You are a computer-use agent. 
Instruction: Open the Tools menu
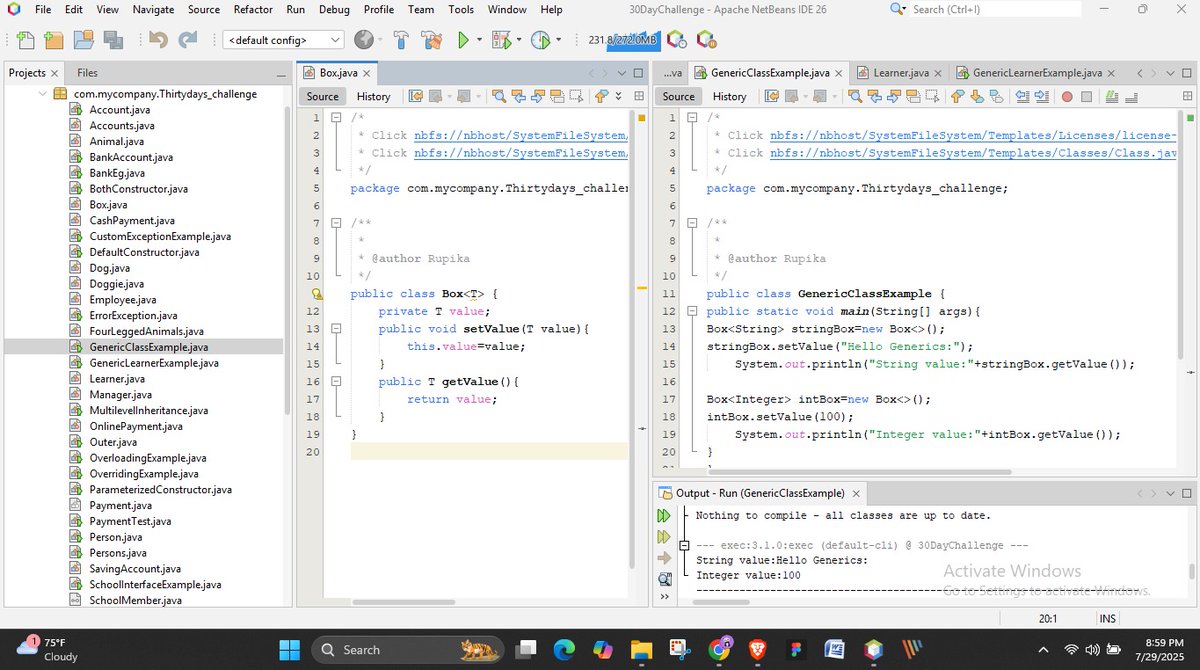461,9
